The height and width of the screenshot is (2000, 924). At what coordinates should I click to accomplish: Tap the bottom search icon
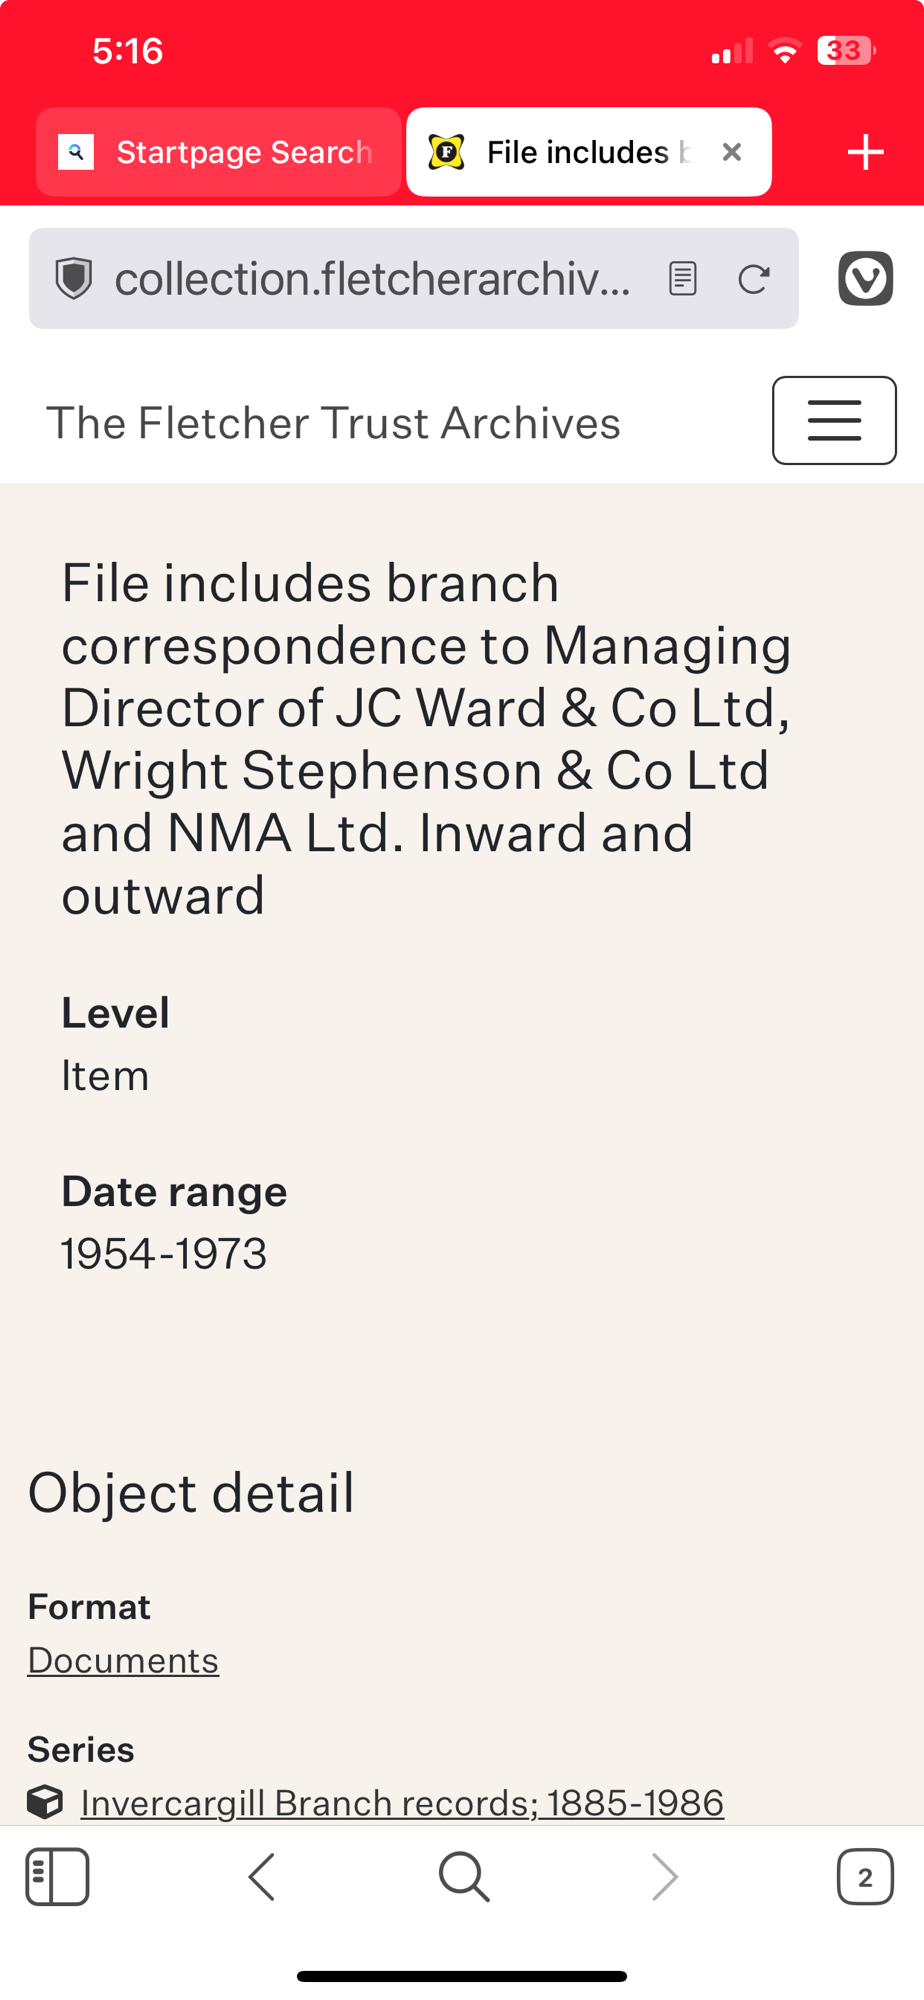464,1877
